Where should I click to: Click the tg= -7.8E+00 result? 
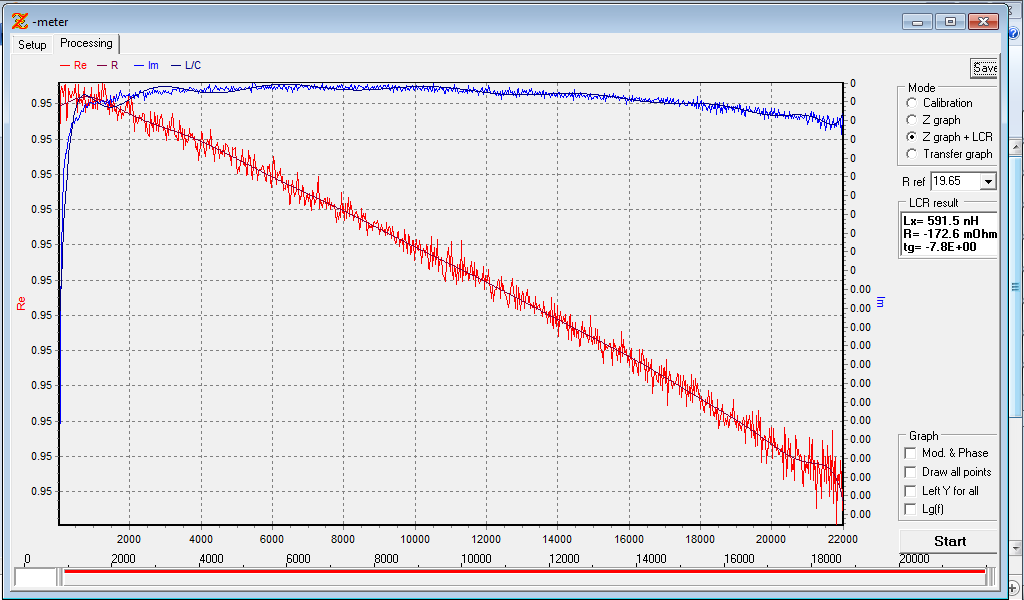940,247
